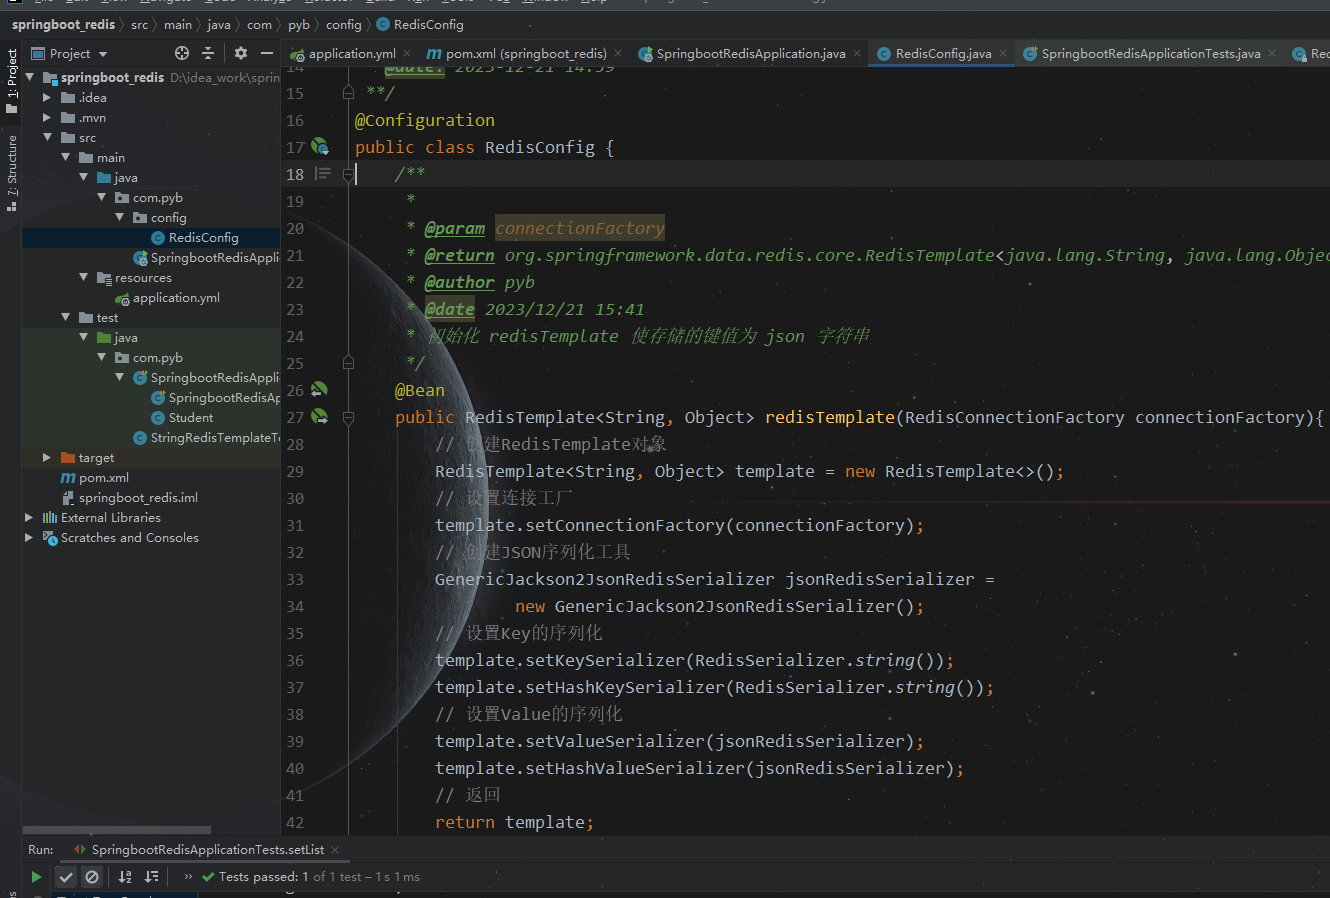
Task: Select RedisConfig.java editor tab
Action: click(x=943, y=54)
